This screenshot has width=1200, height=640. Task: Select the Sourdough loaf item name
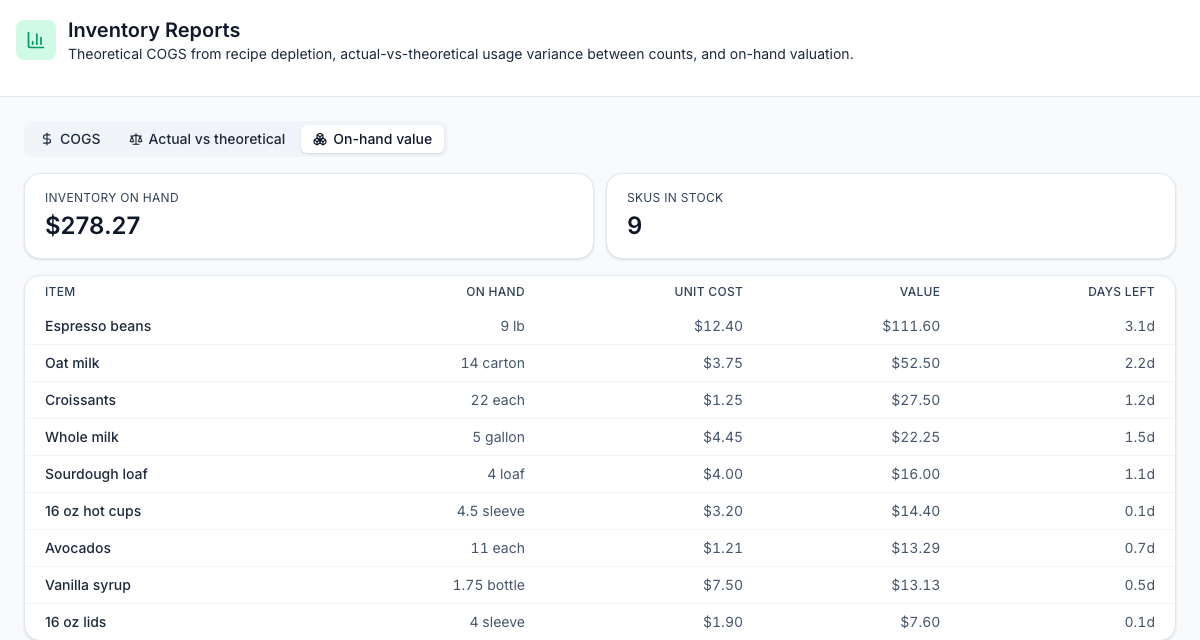coord(96,474)
